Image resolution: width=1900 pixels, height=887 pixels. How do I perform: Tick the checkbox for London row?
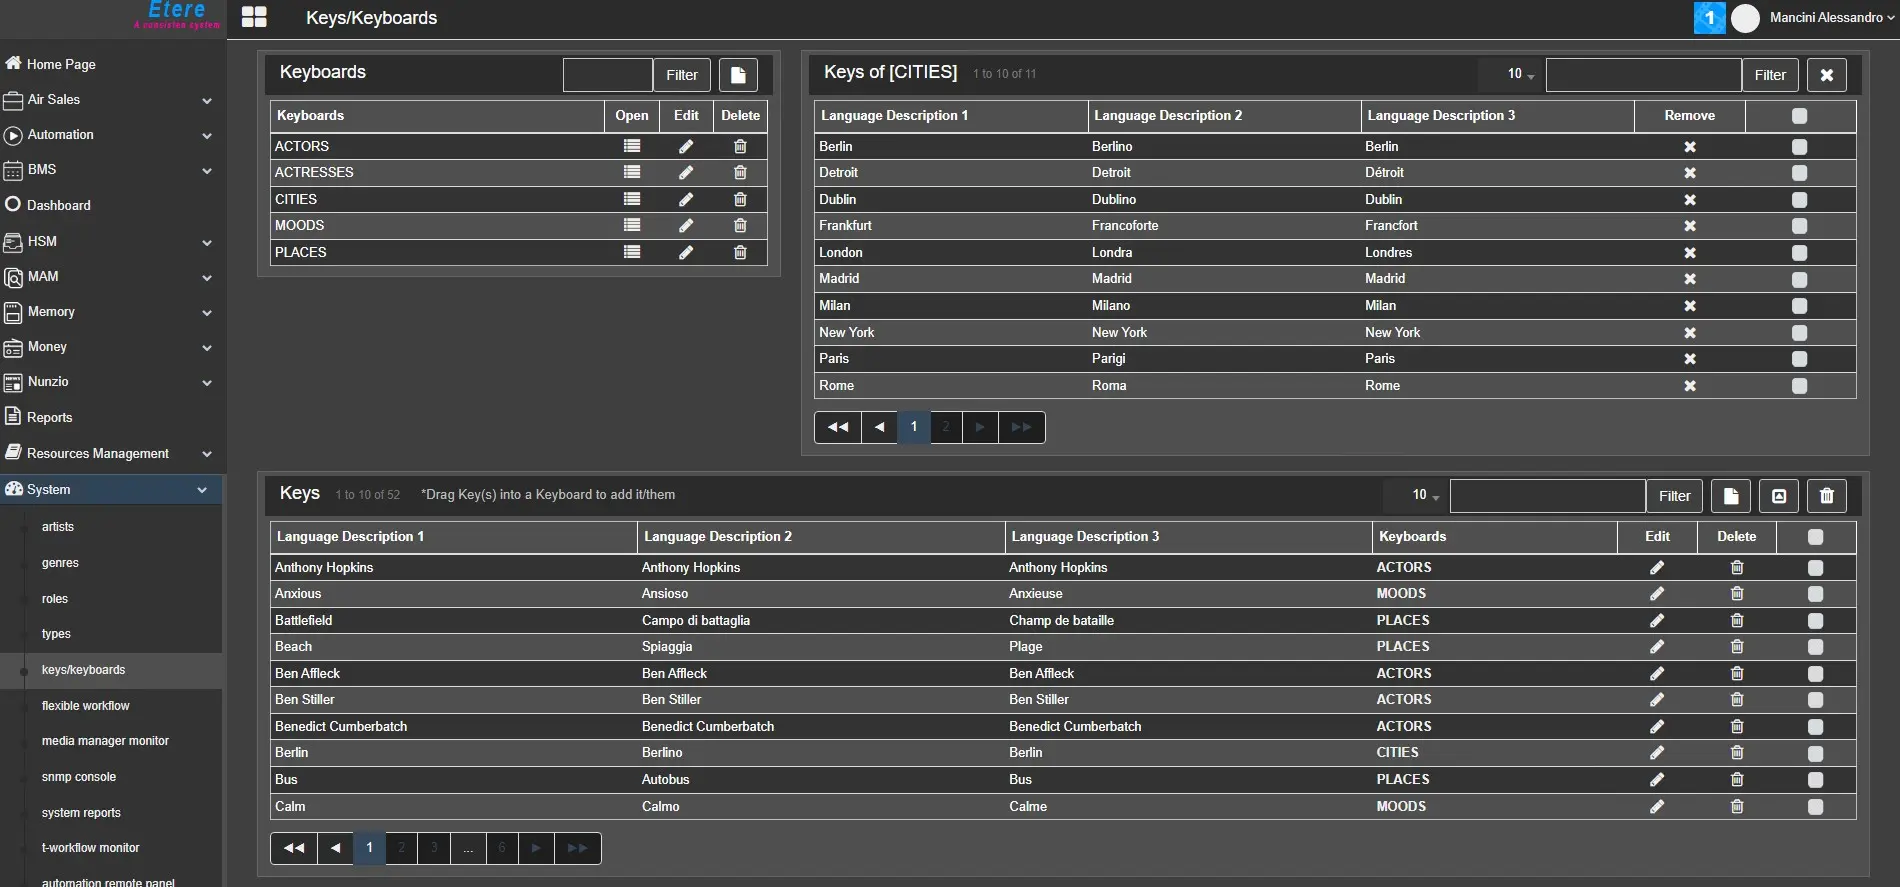pos(1799,253)
